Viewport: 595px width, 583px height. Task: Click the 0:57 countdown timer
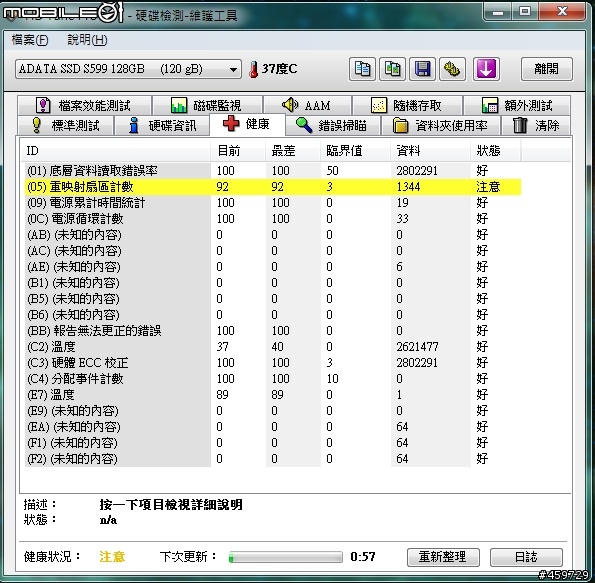click(363, 557)
